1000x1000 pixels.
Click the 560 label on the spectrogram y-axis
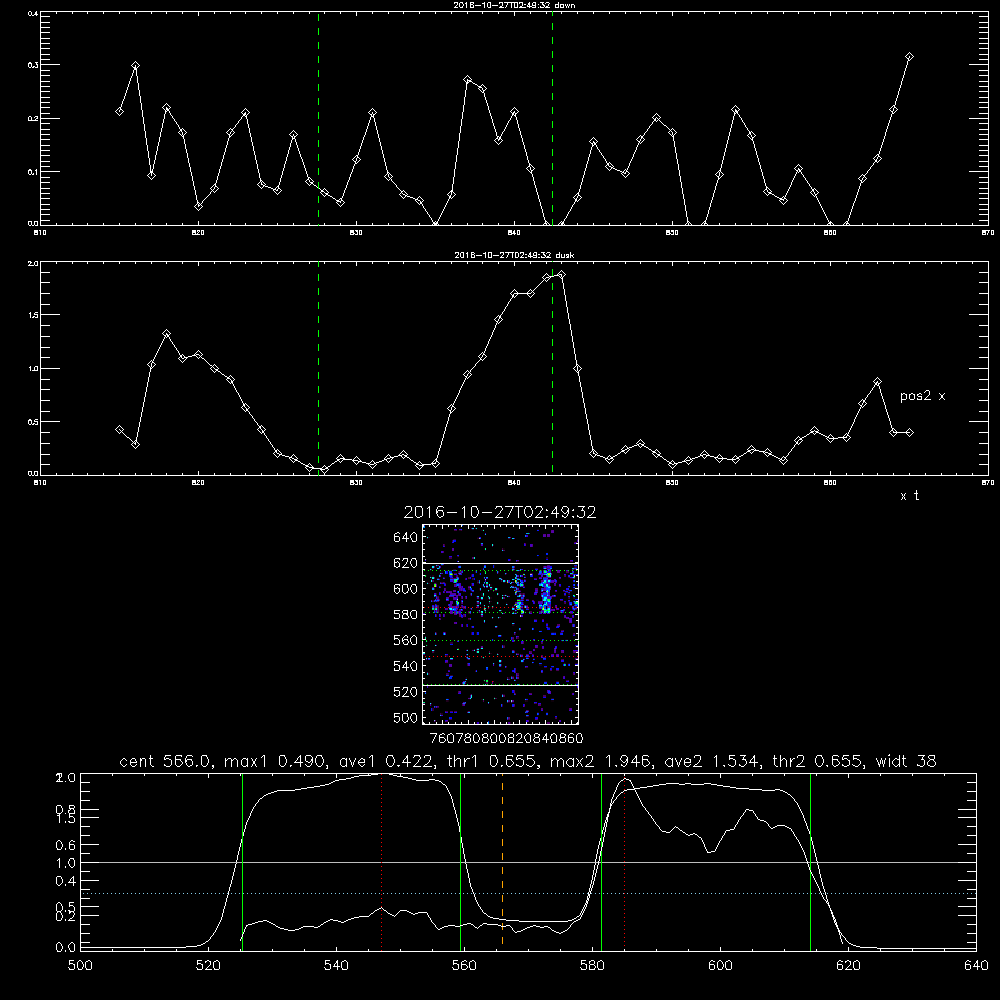(x=406, y=640)
